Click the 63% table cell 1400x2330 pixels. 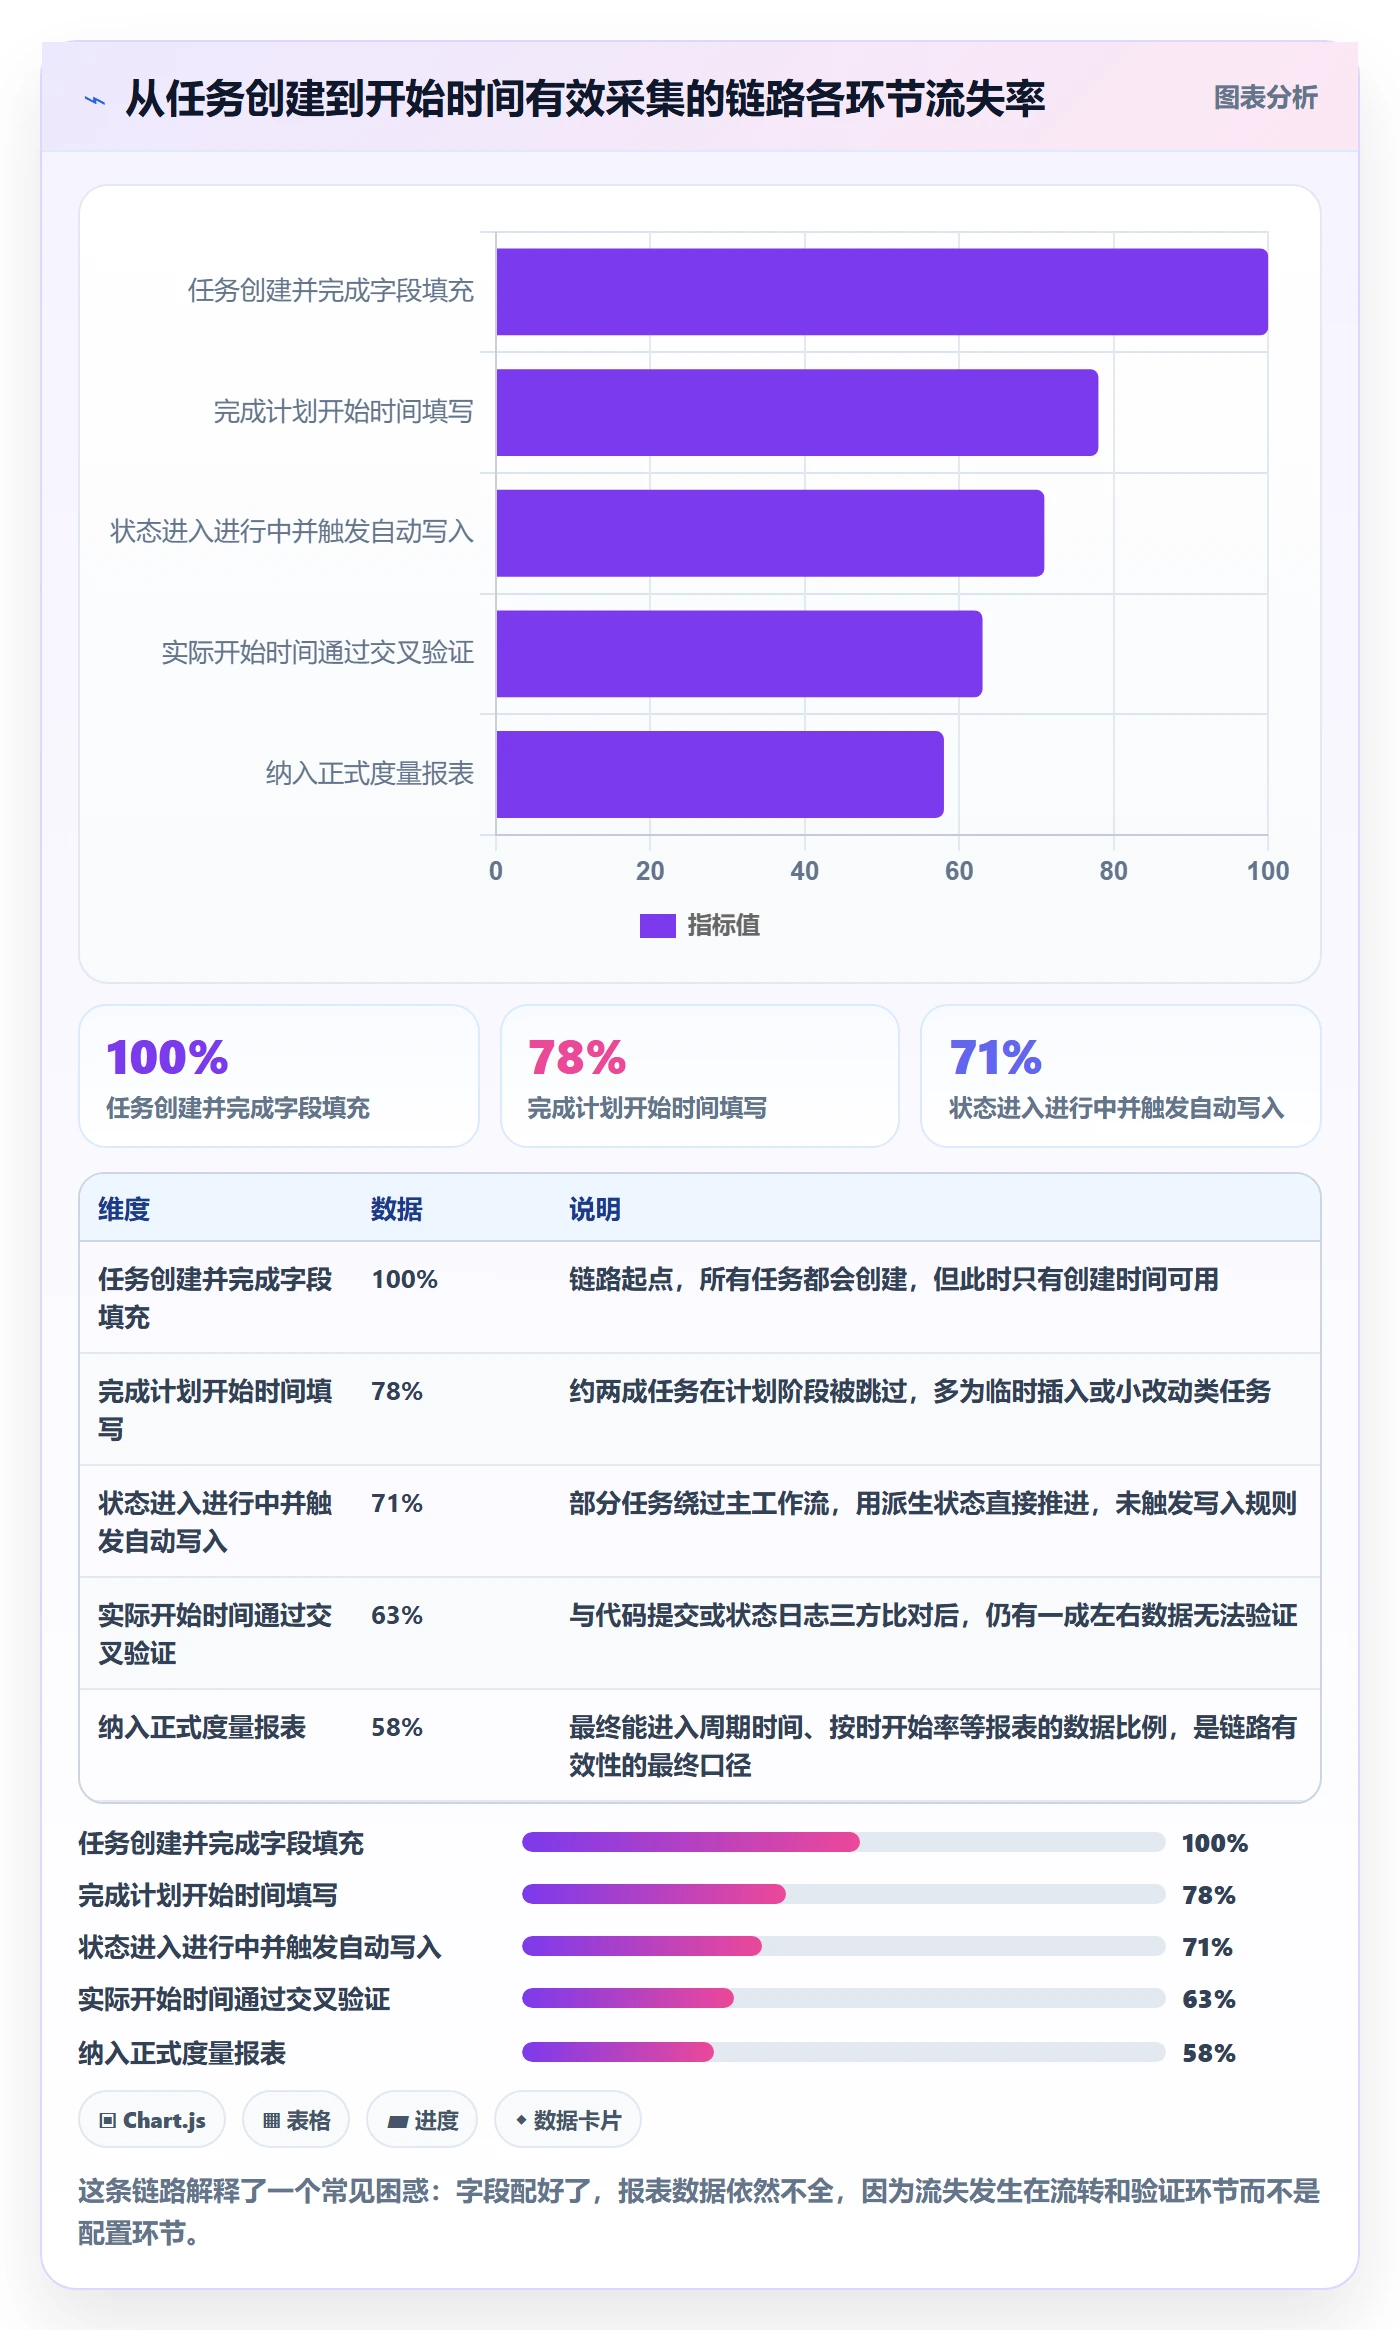point(397,1615)
